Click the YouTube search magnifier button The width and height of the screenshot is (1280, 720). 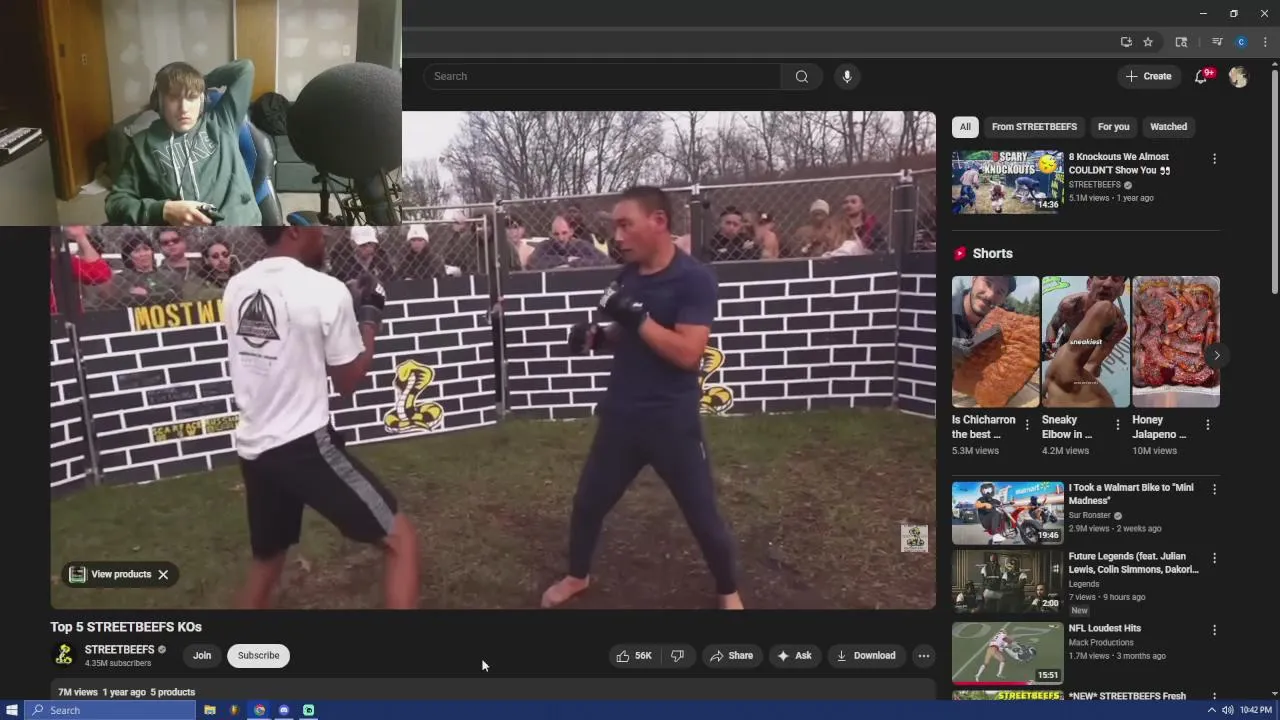coord(801,76)
